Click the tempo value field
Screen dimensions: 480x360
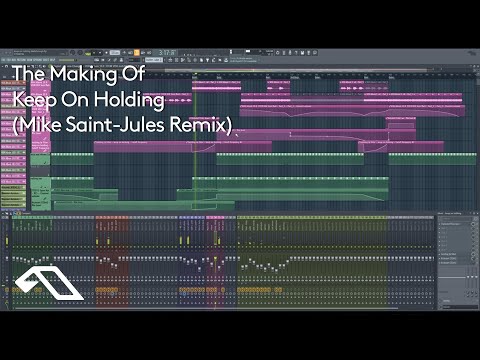point(115,53)
